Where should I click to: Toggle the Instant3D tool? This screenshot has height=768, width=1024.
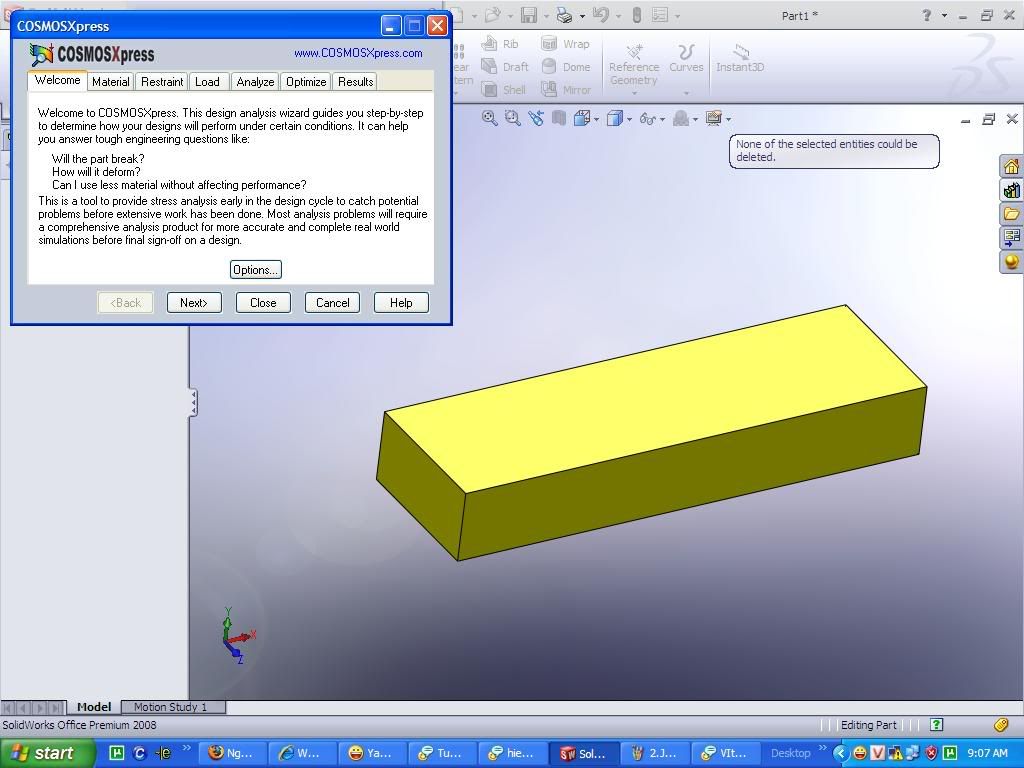point(740,58)
